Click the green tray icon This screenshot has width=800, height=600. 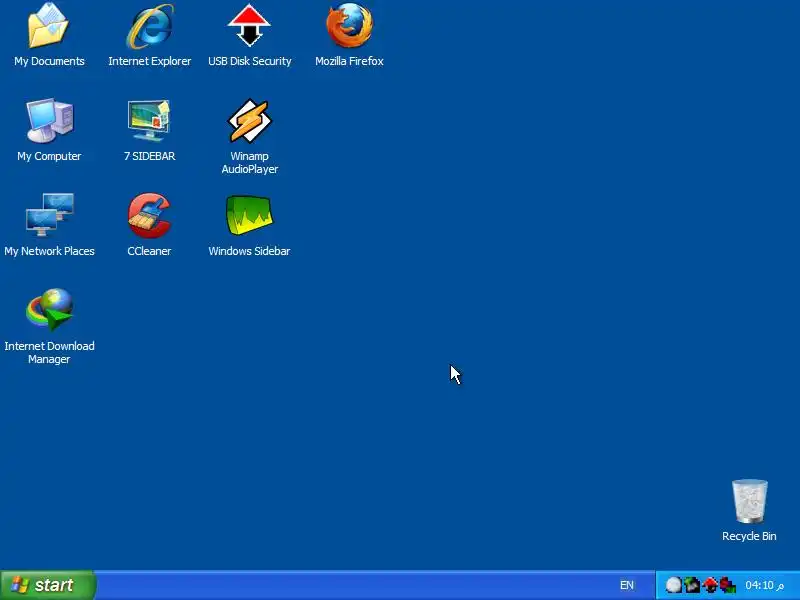coord(692,585)
